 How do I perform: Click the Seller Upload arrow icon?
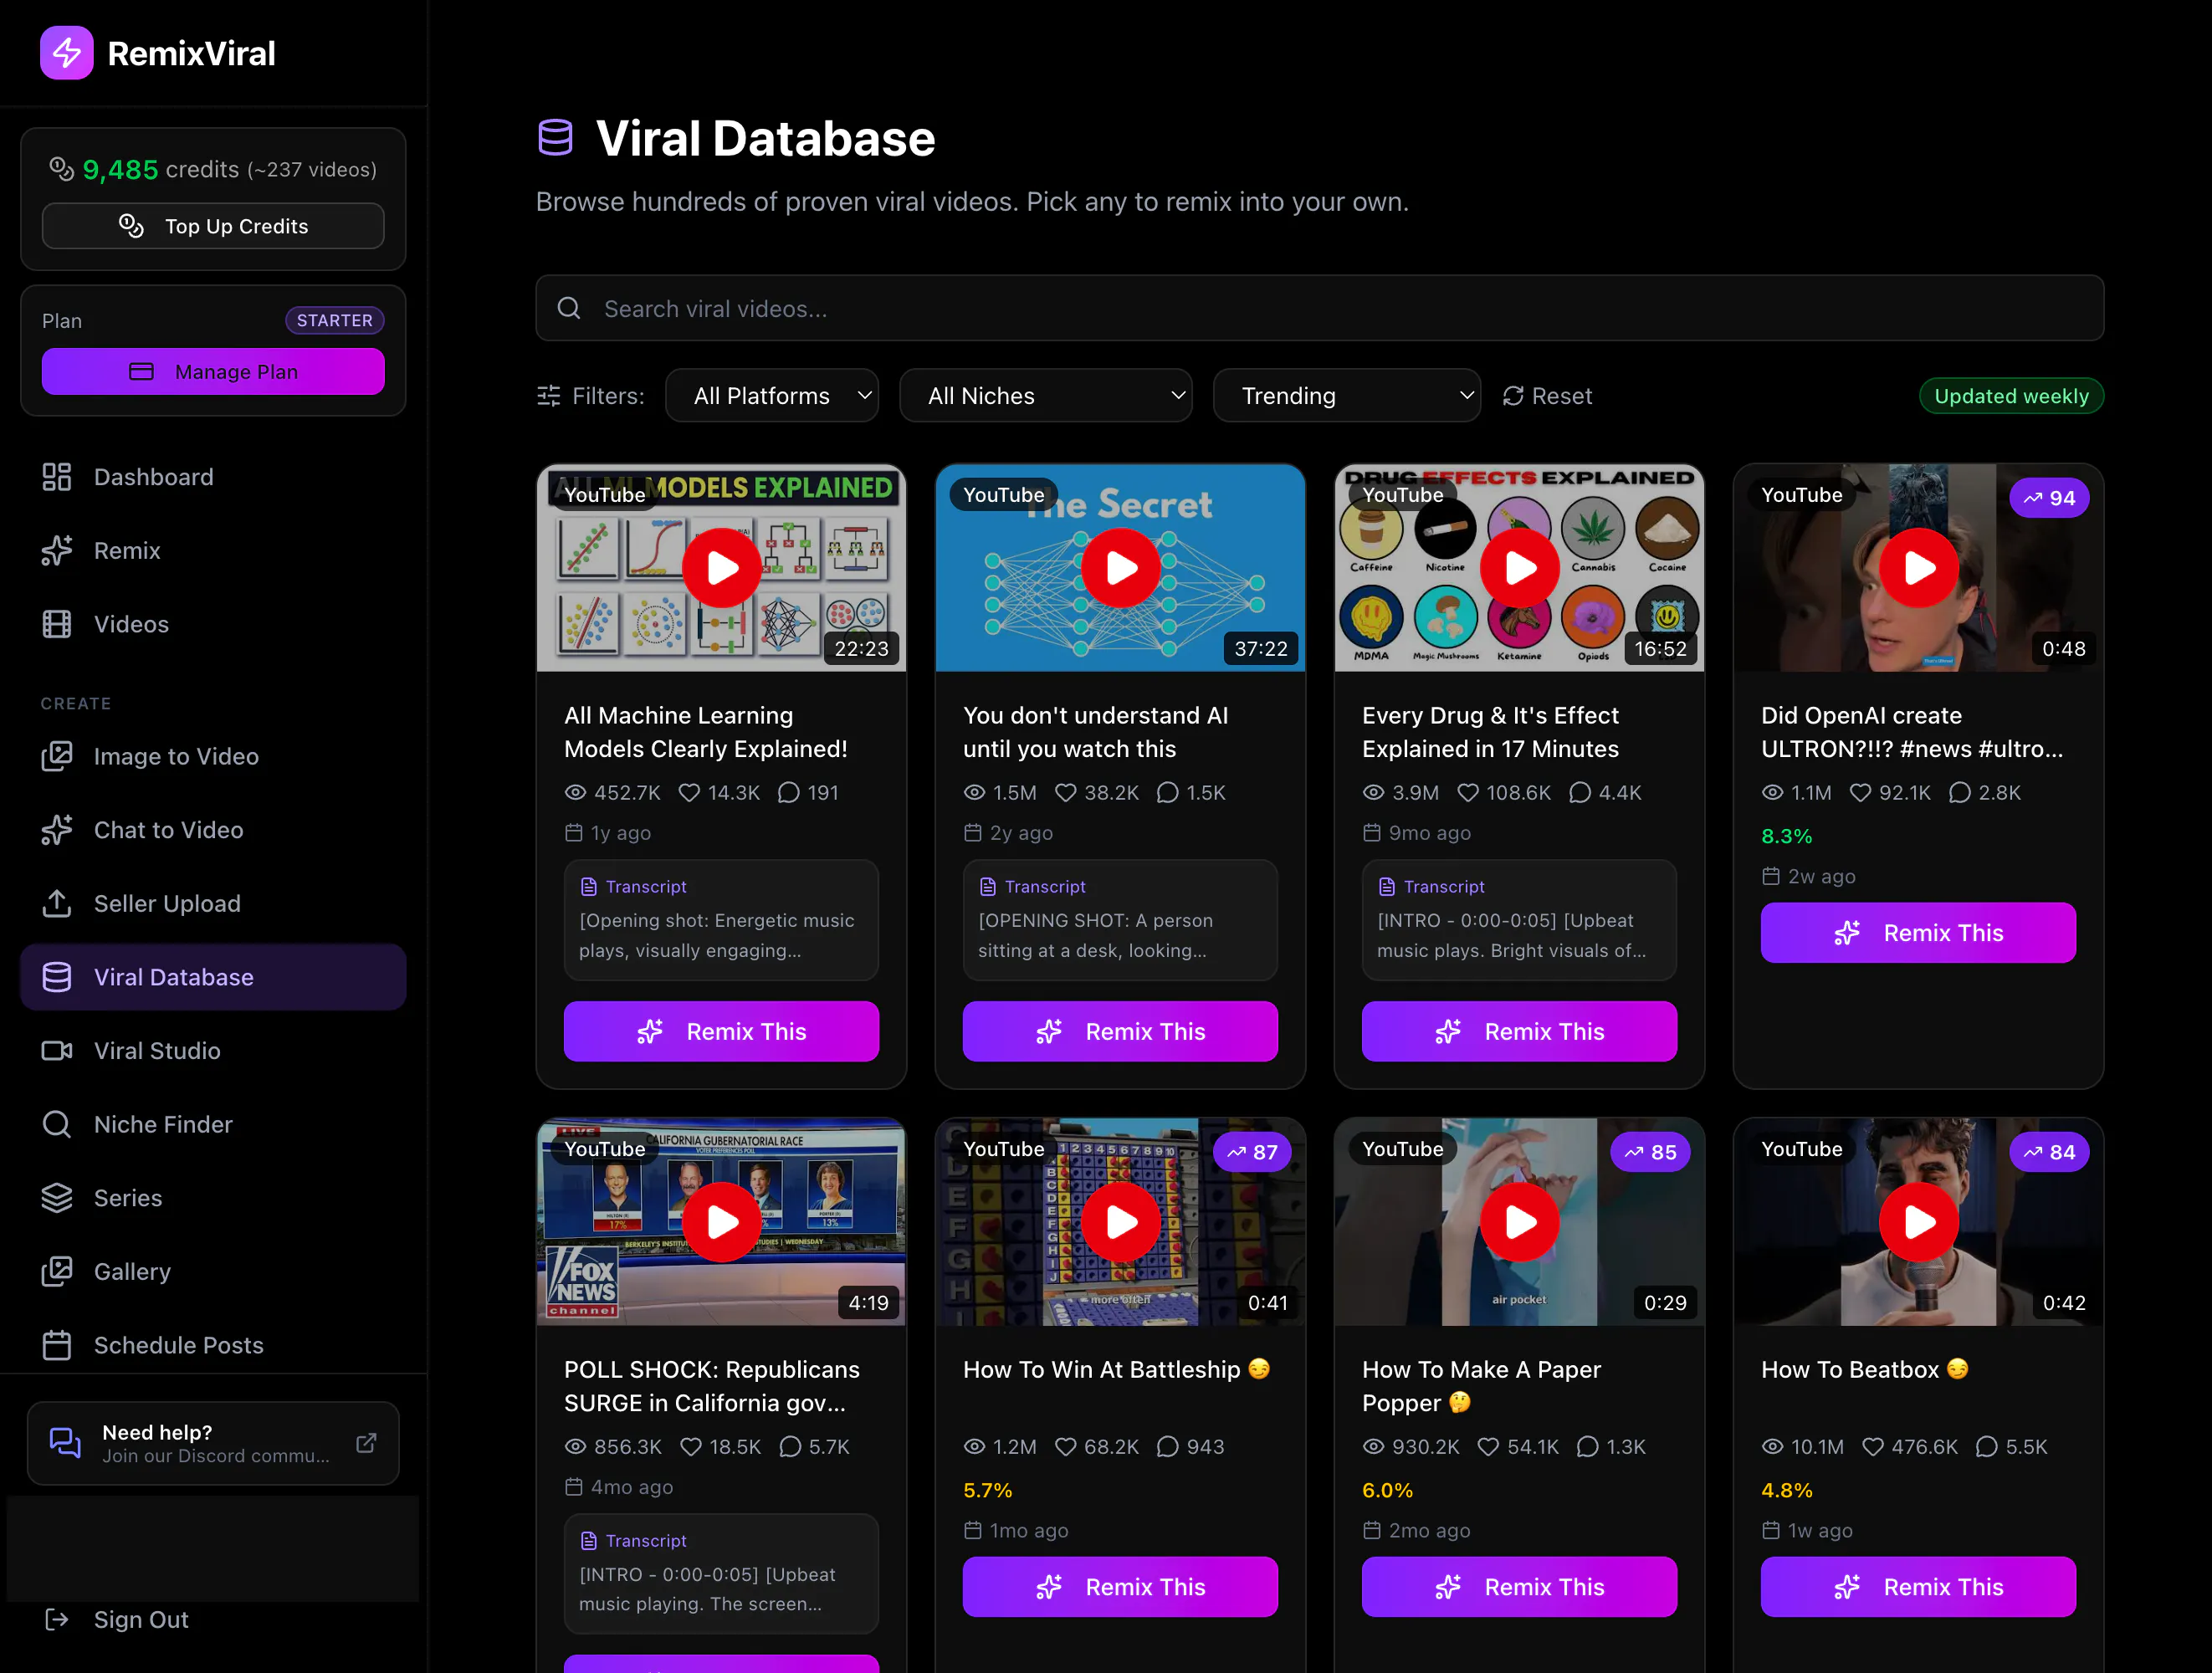coord(57,903)
